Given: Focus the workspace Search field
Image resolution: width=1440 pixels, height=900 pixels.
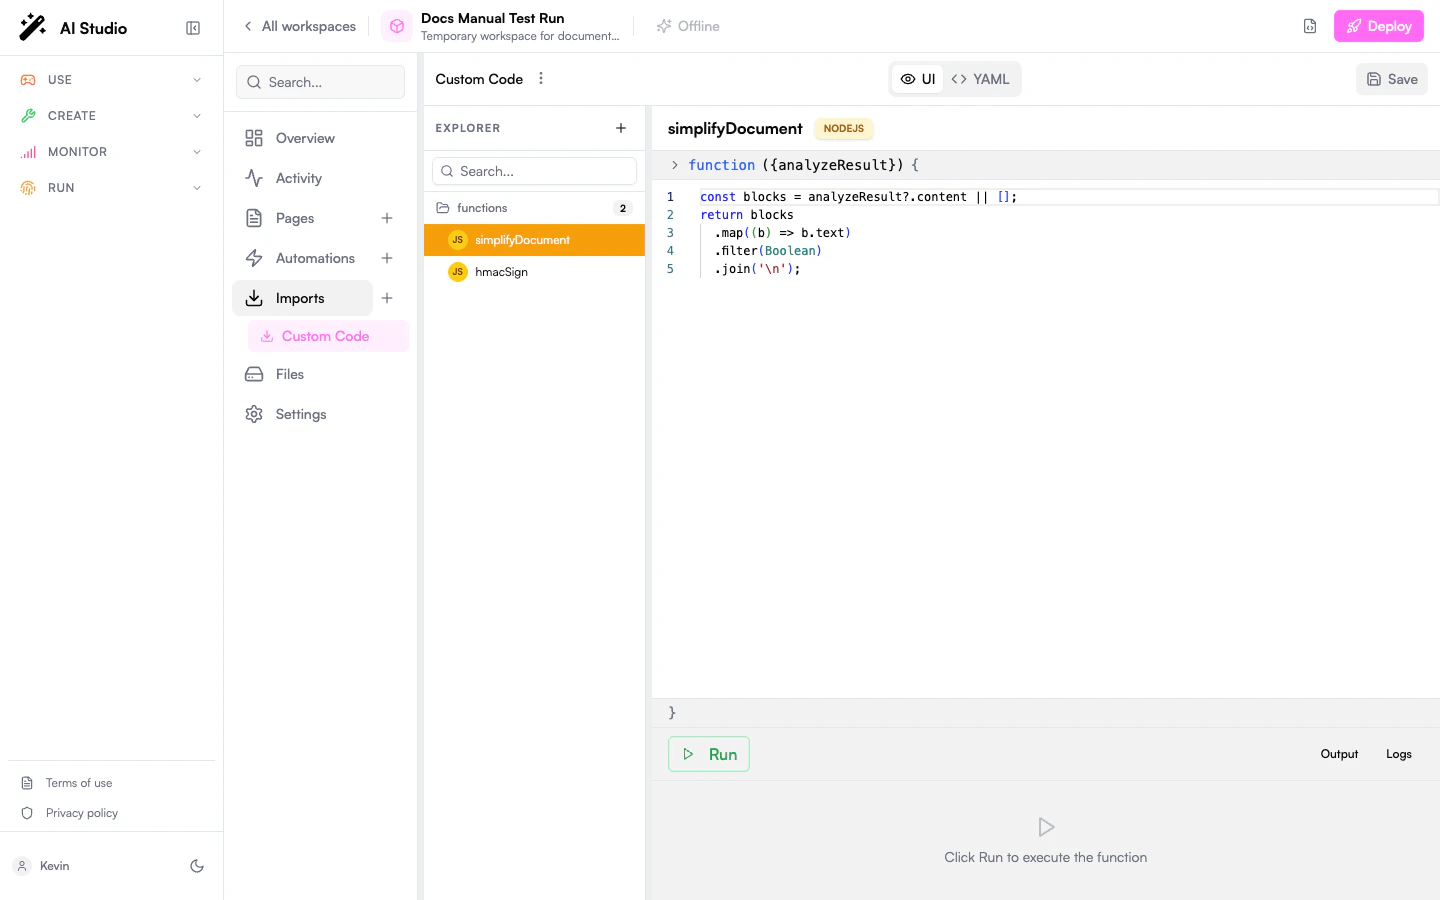Looking at the screenshot, I should (320, 82).
